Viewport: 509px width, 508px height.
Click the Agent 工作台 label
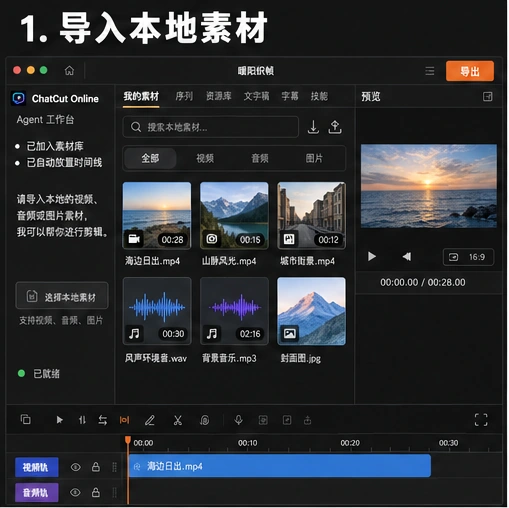click(x=45, y=120)
